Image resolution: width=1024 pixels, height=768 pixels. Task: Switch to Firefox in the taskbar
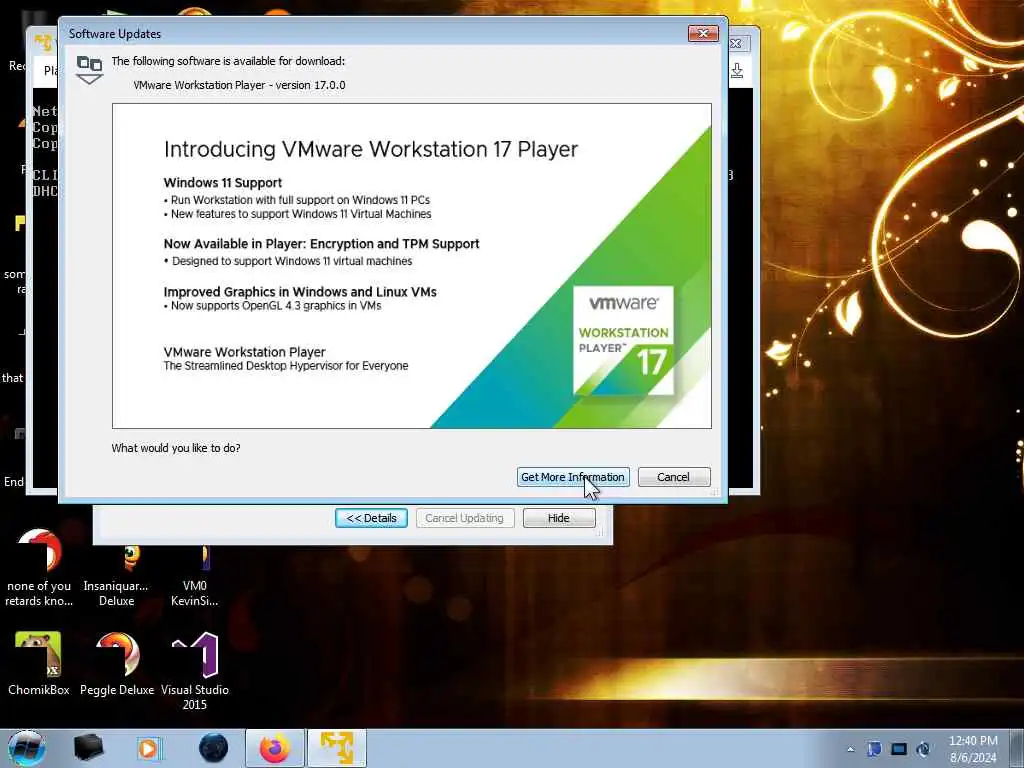pos(275,748)
